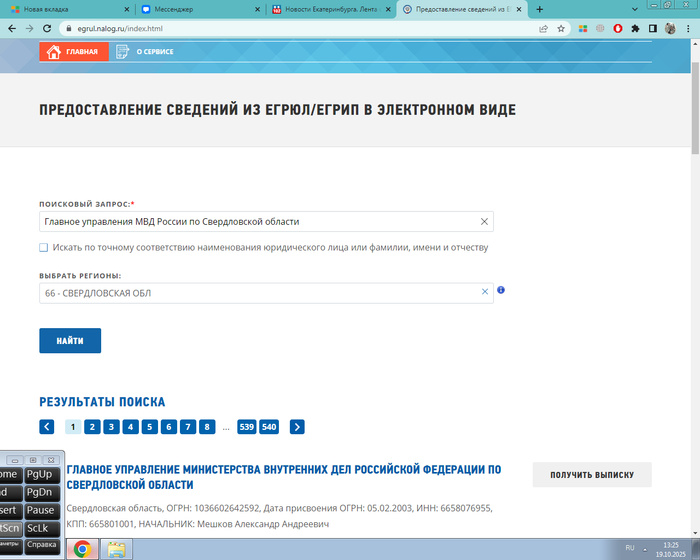Open File Explorer from the taskbar
This screenshot has height=560, width=700.
(117, 549)
